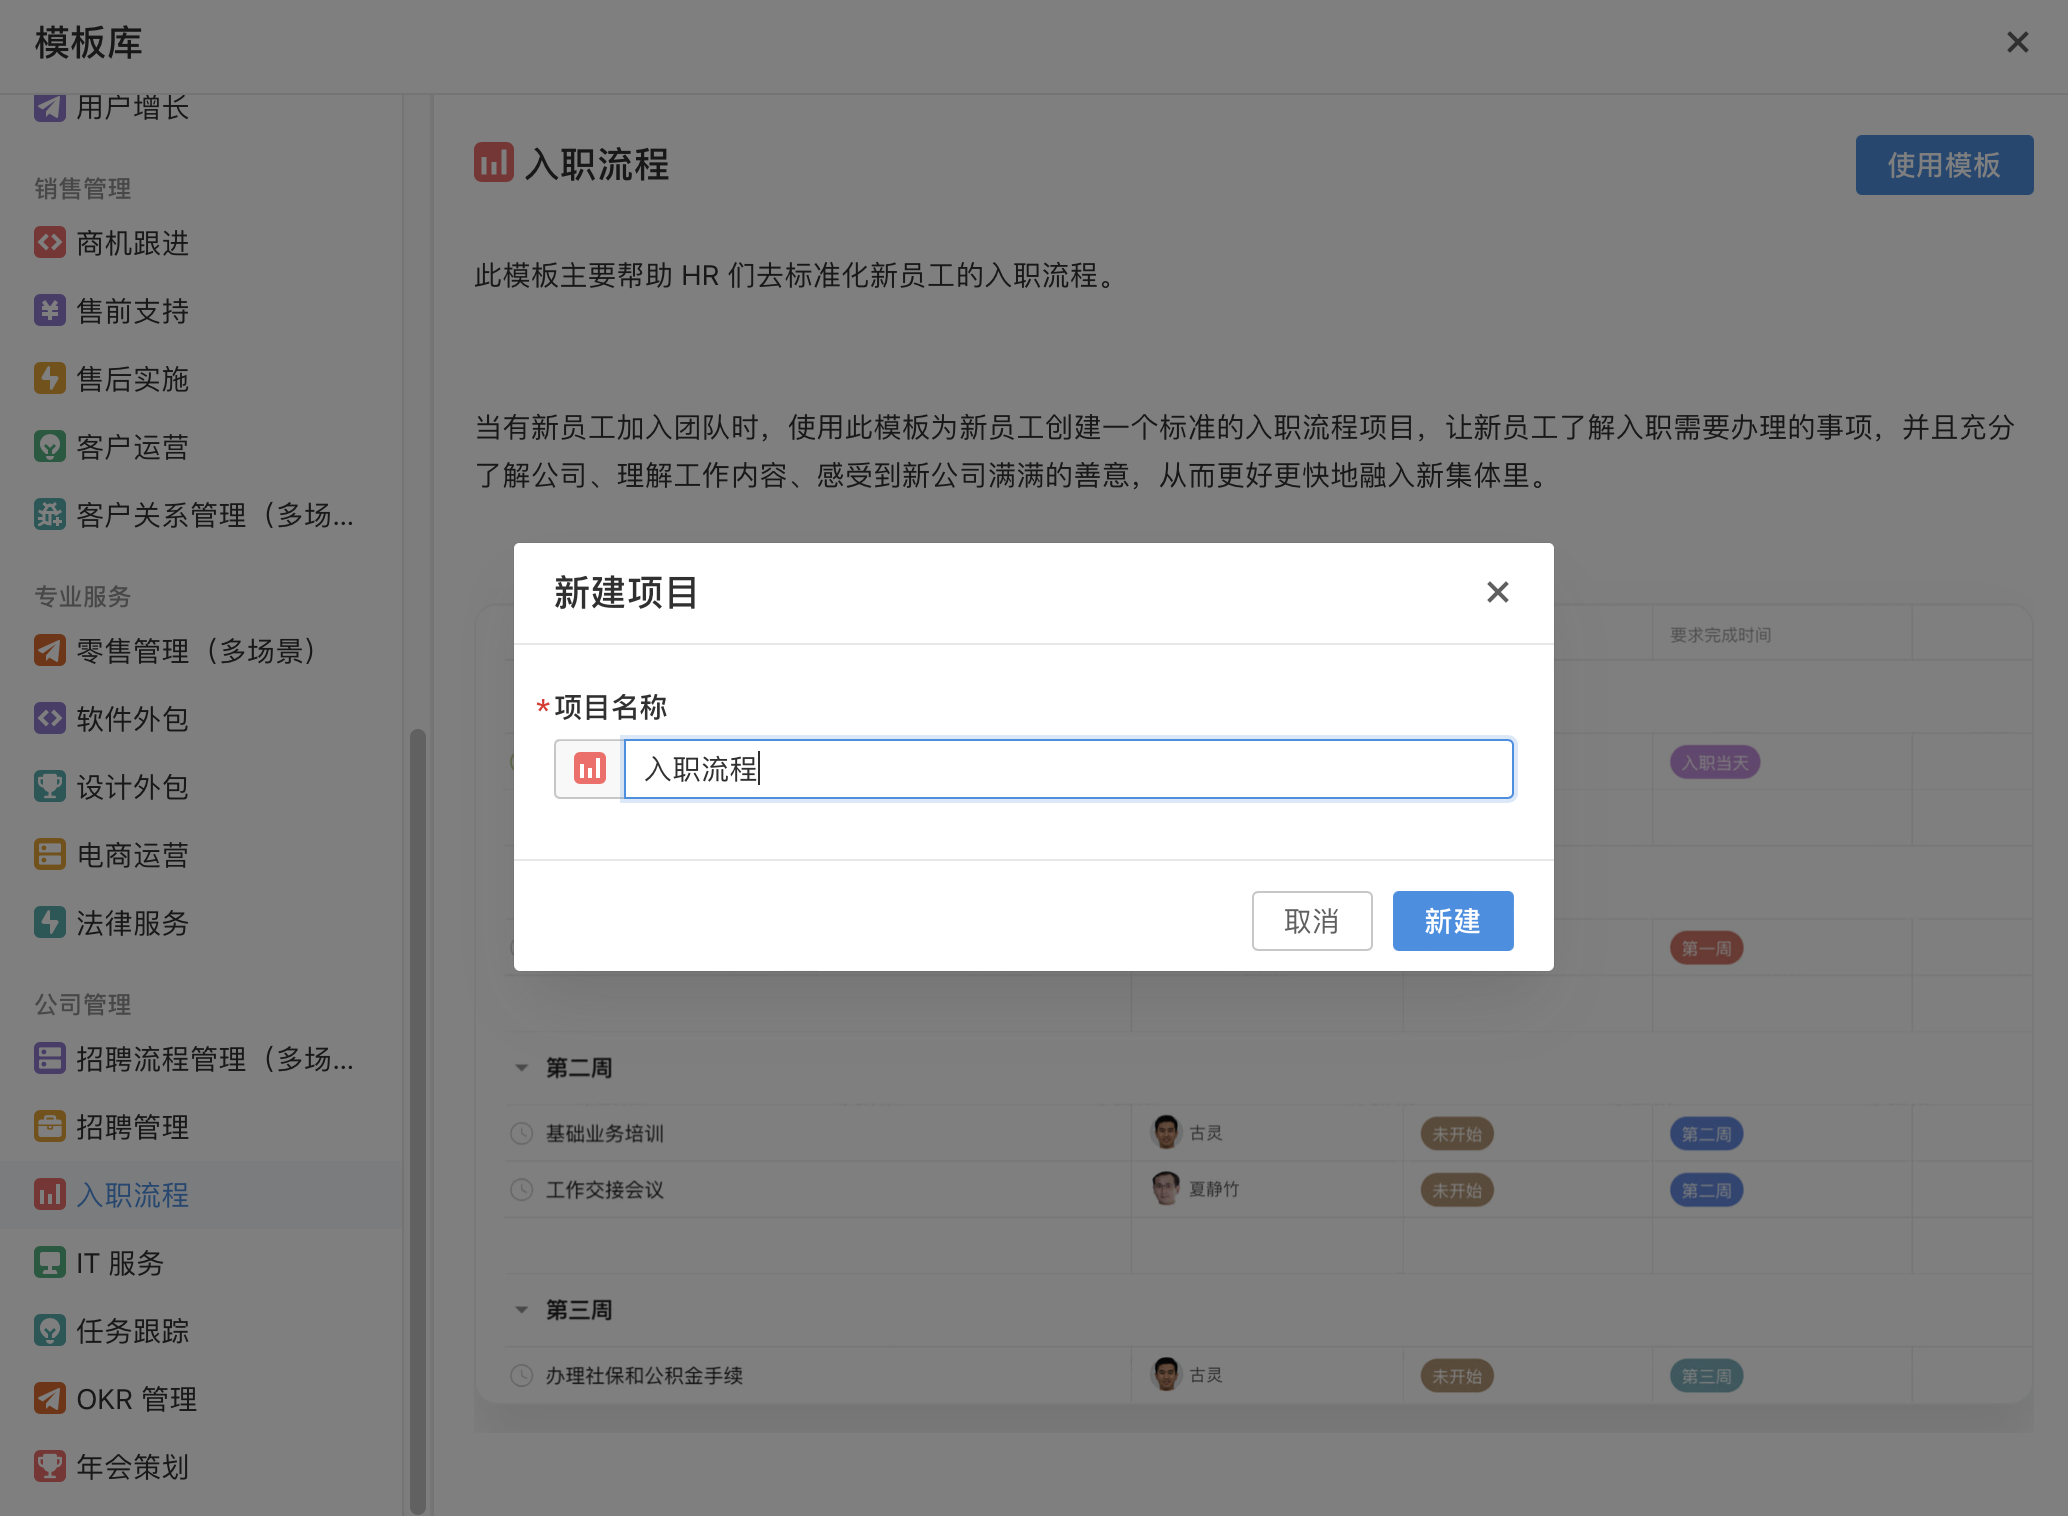Screen dimensions: 2068x1516
Task: Click the 客户运营 template icon
Action: [x=50, y=446]
